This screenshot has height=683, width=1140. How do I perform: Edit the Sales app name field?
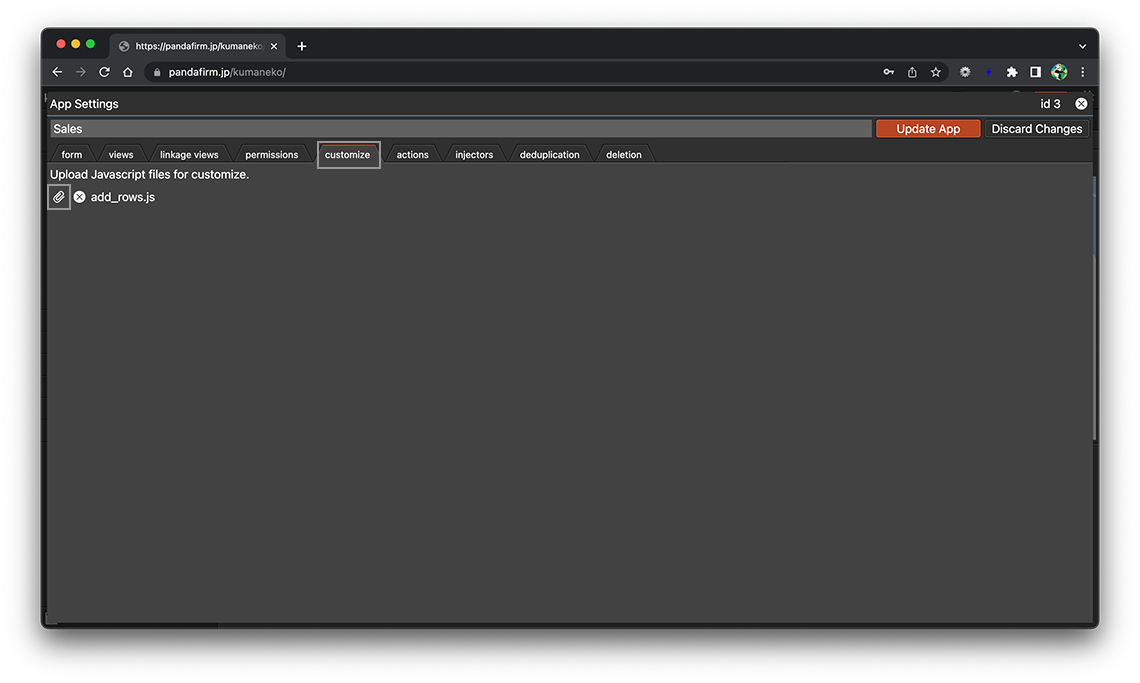click(460, 129)
